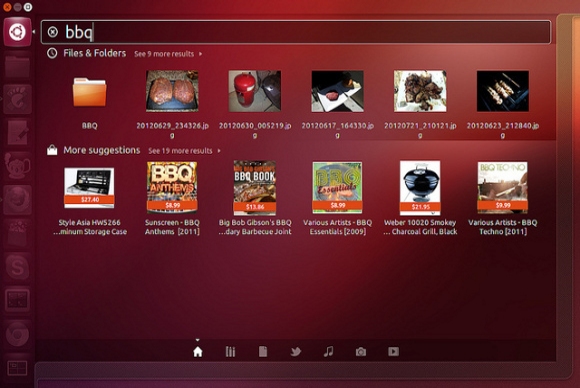
Task: Switch to the Photos lens
Action: point(361,352)
